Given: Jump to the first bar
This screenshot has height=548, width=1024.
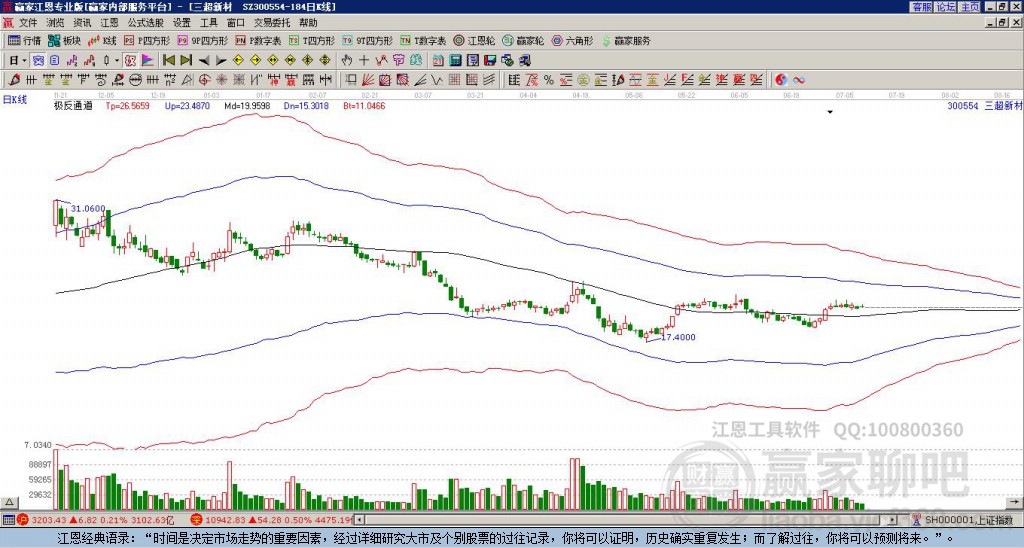Looking at the screenshot, I should (169, 61).
